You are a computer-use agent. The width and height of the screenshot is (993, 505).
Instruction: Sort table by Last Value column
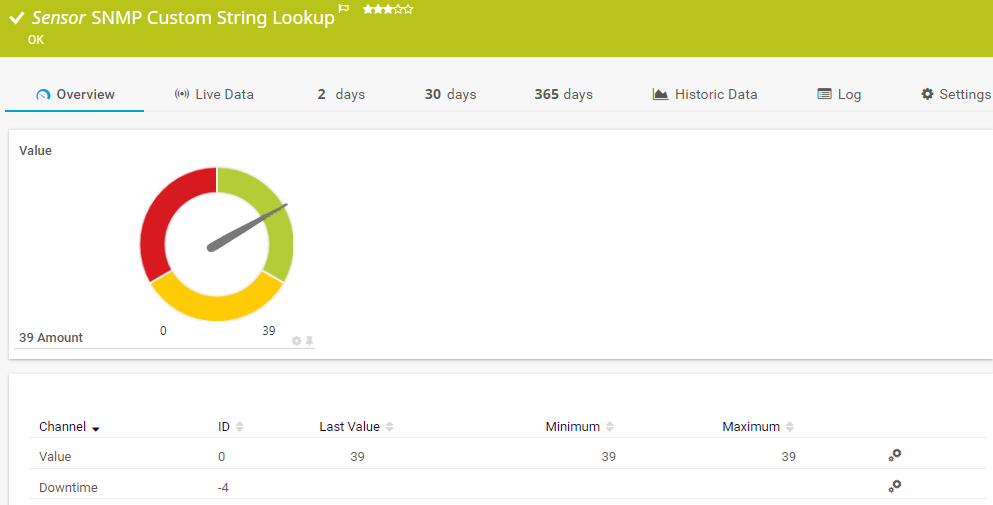coord(389,427)
